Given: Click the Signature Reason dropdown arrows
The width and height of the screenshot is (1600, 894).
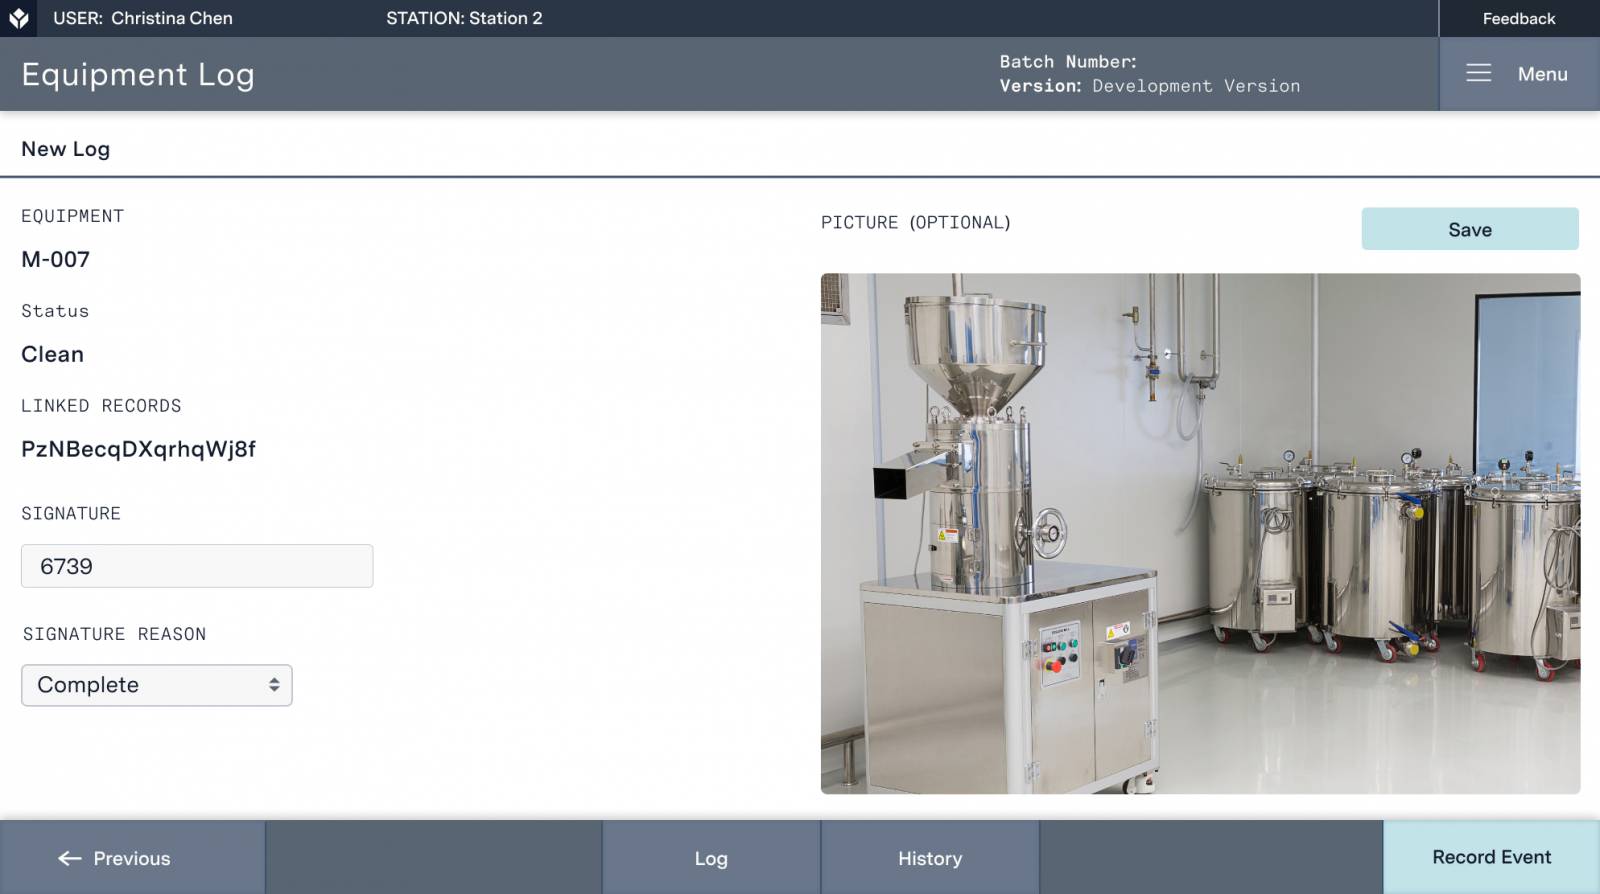Looking at the screenshot, I should [274, 685].
